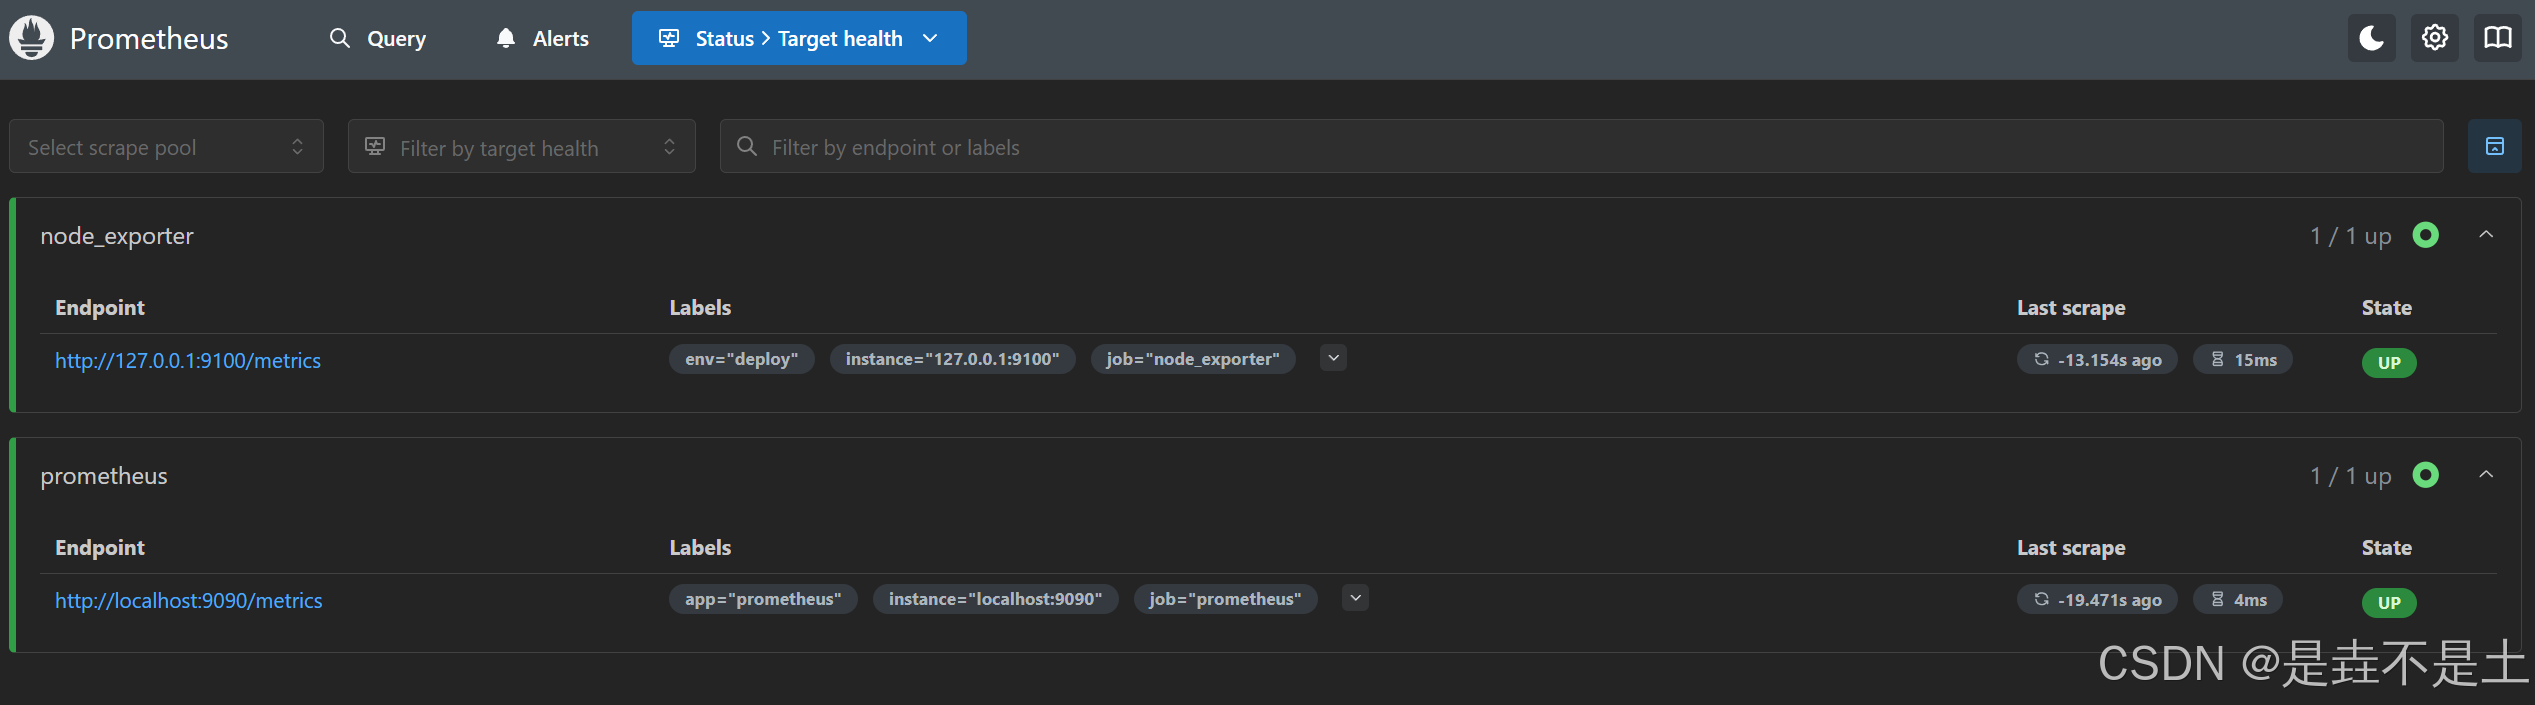Screen dimensions: 2535x705
Task: Click green health ring for node_exporter pool
Action: 2426,235
